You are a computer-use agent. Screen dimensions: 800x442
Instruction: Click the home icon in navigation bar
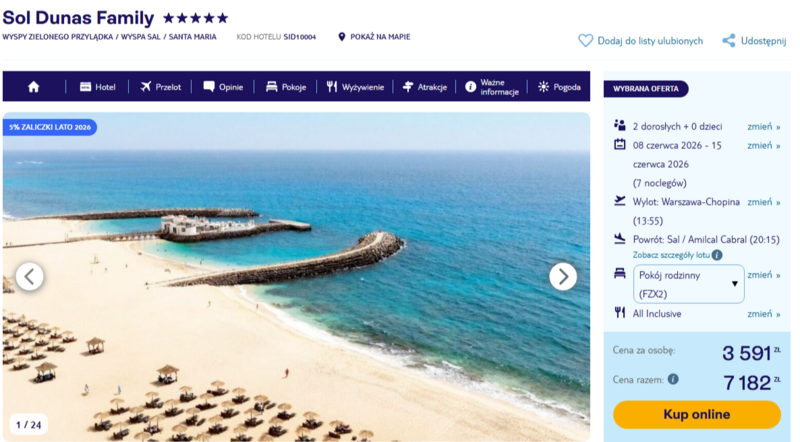pyautogui.click(x=34, y=87)
